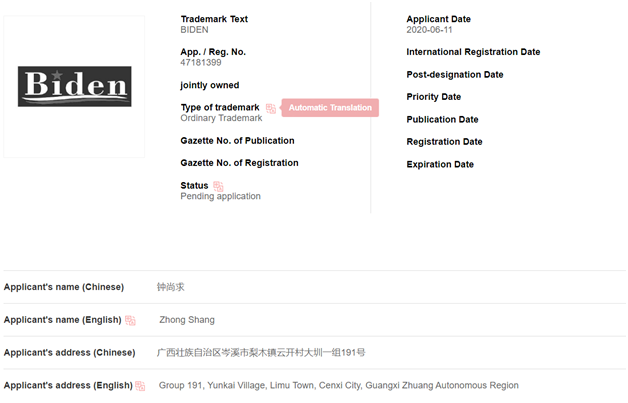The width and height of the screenshot is (628, 403).
Task: Click the Automatic Translation tooltip label
Action: (x=330, y=108)
